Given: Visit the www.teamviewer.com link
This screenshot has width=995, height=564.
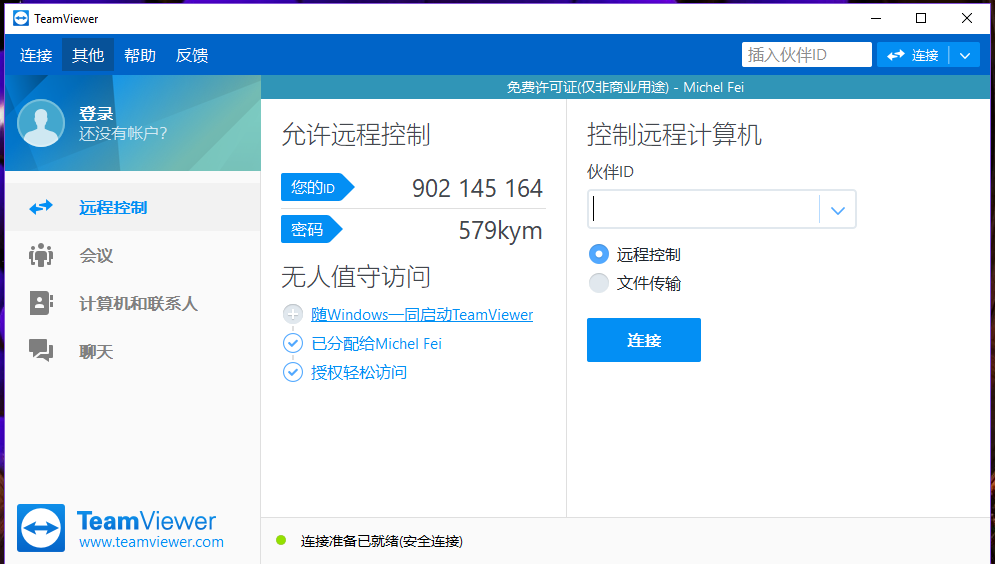Looking at the screenshot, I should coord(151,542).
